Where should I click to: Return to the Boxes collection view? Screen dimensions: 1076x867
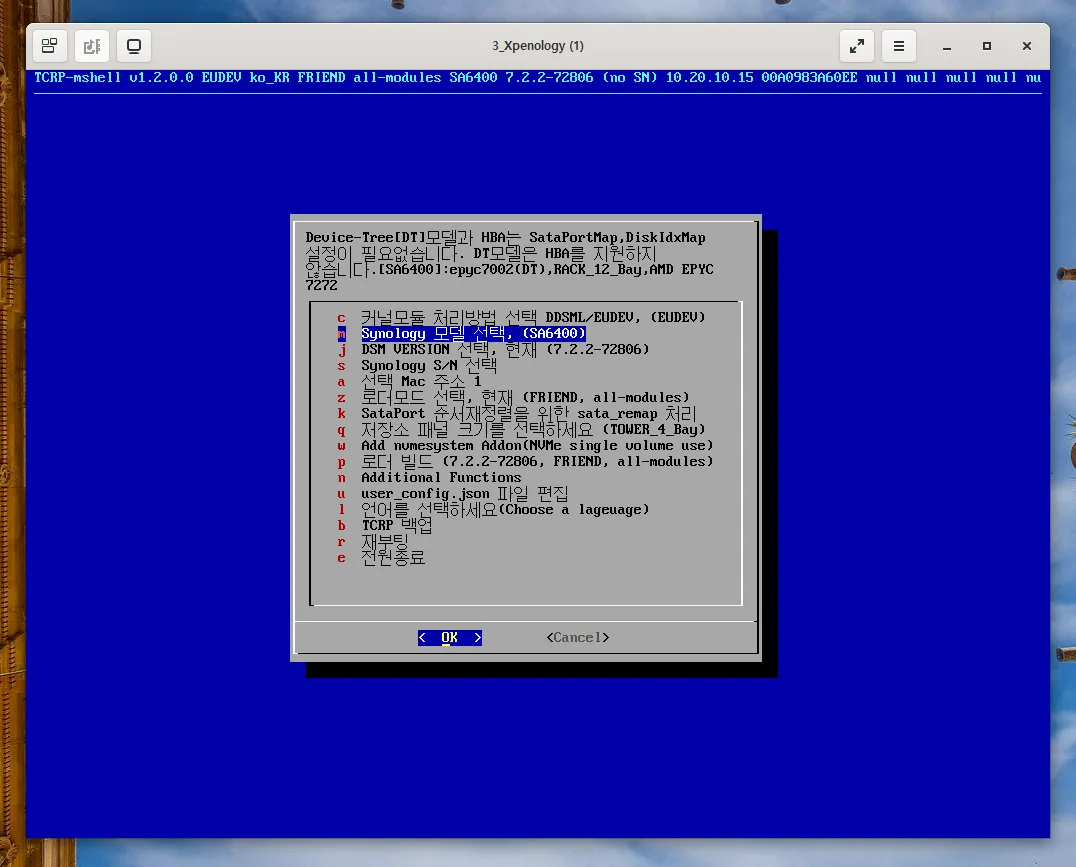pos(49,45)
